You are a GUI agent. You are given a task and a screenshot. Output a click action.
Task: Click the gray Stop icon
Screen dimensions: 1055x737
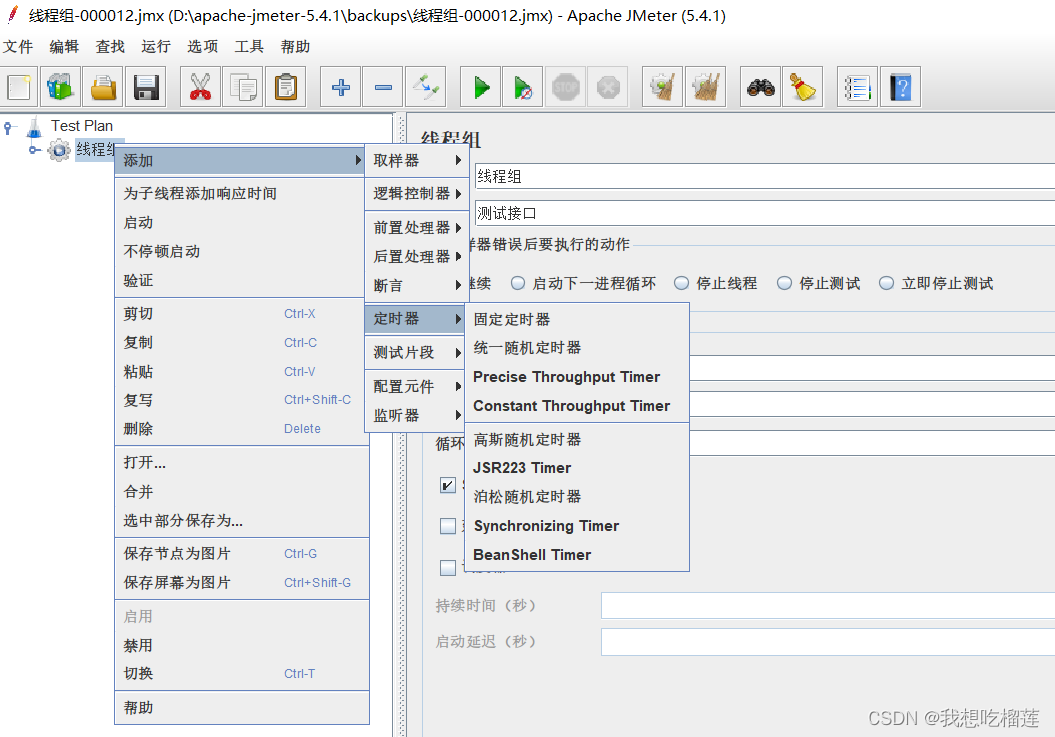coord(566,87)
